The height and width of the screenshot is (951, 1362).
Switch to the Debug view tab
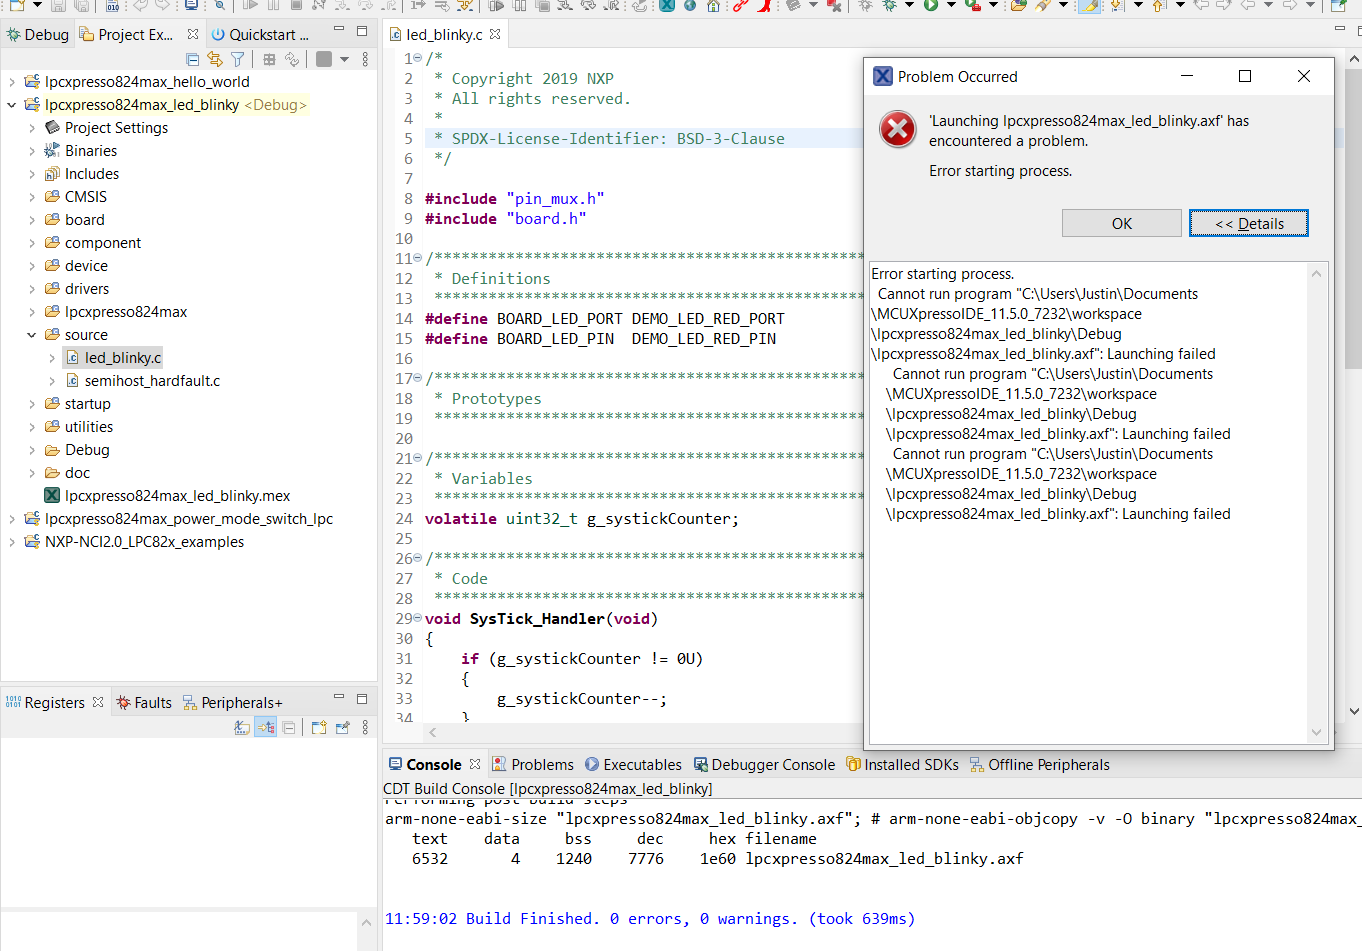[x=38, y=34]
